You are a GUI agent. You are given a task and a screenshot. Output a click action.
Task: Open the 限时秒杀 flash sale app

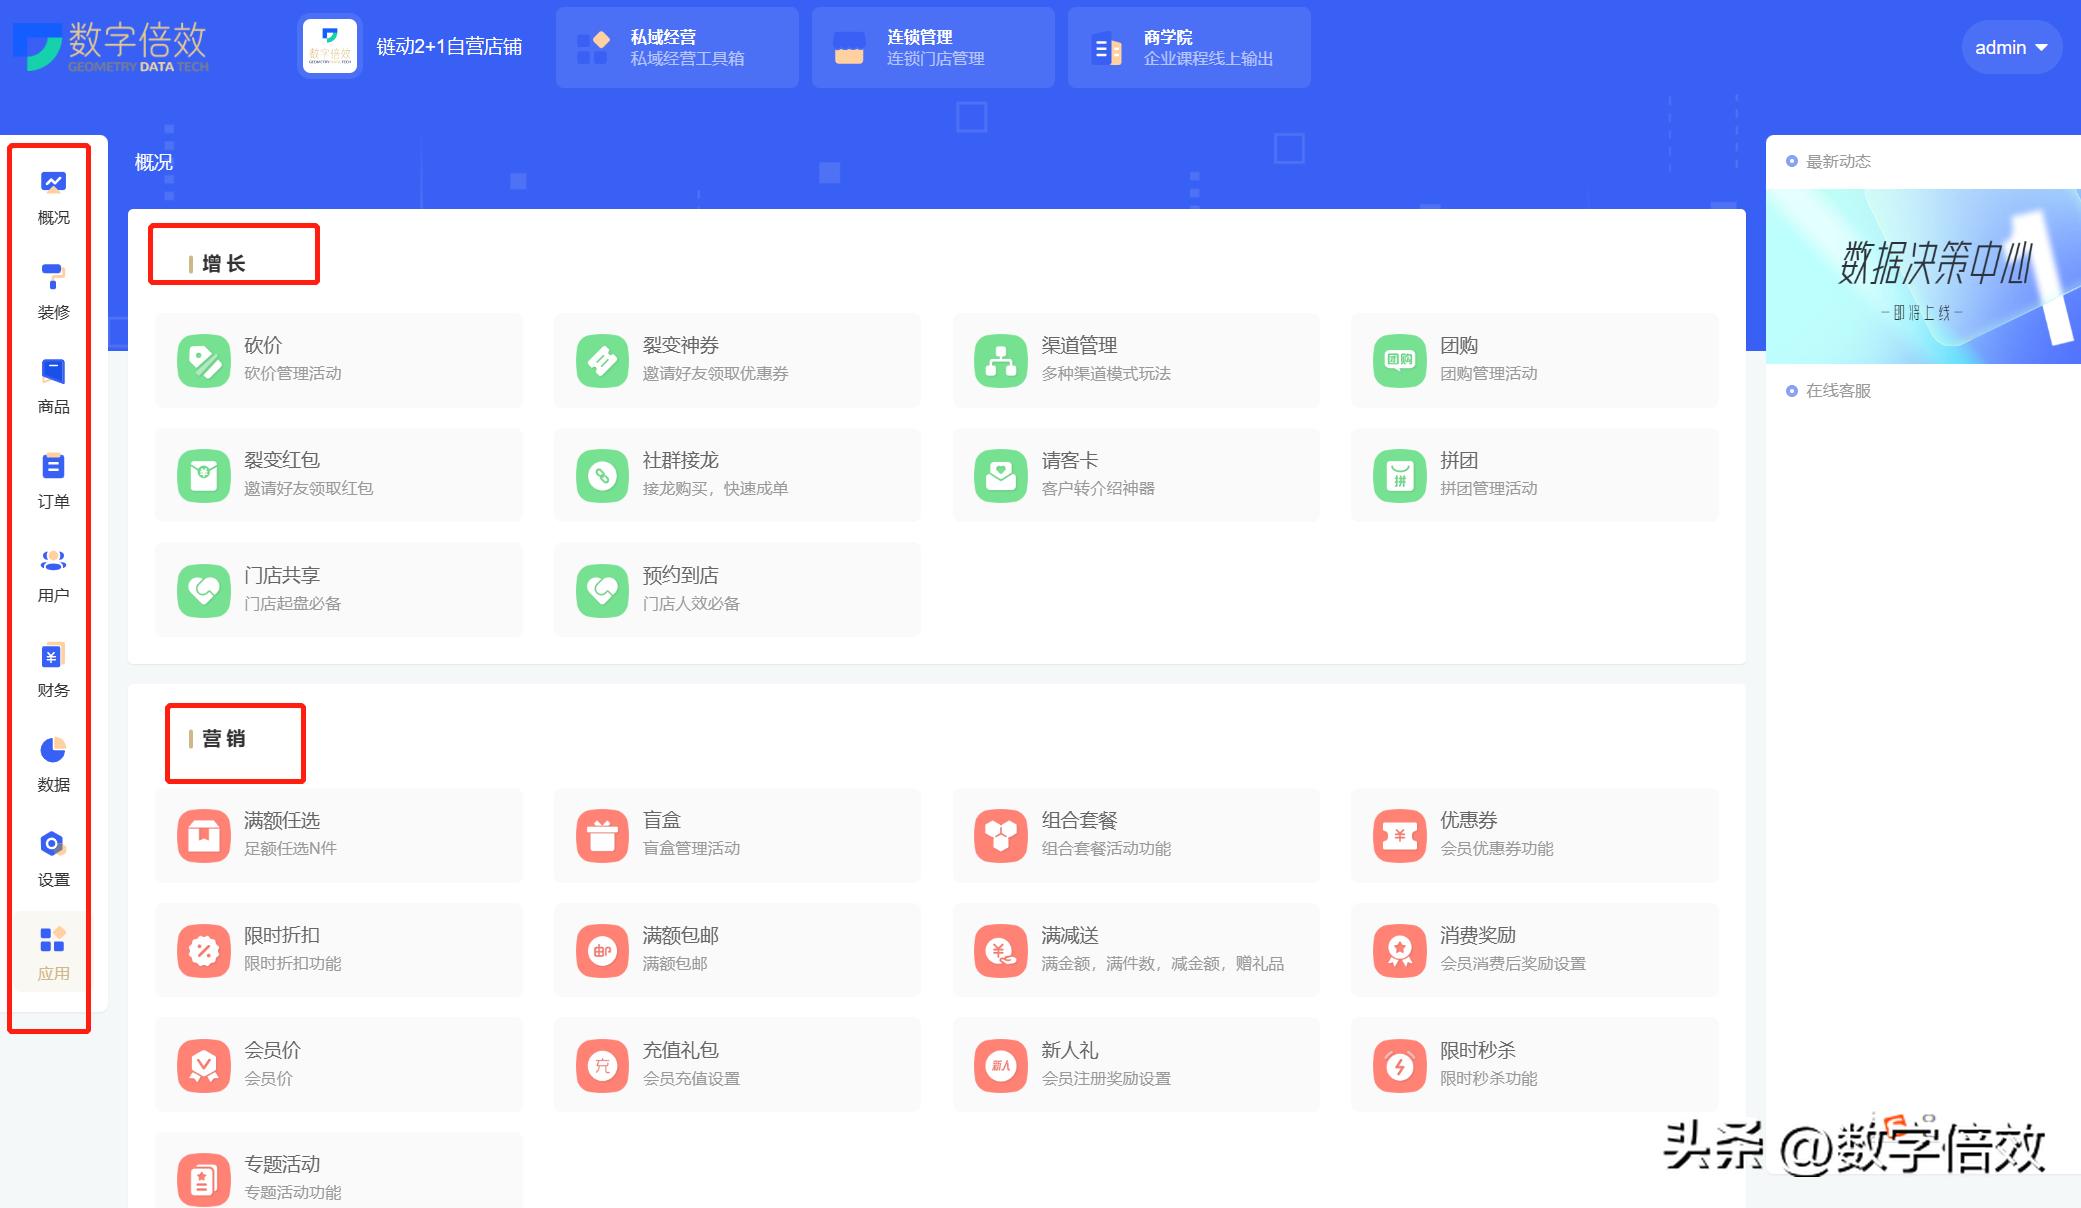[1535, 1064]
